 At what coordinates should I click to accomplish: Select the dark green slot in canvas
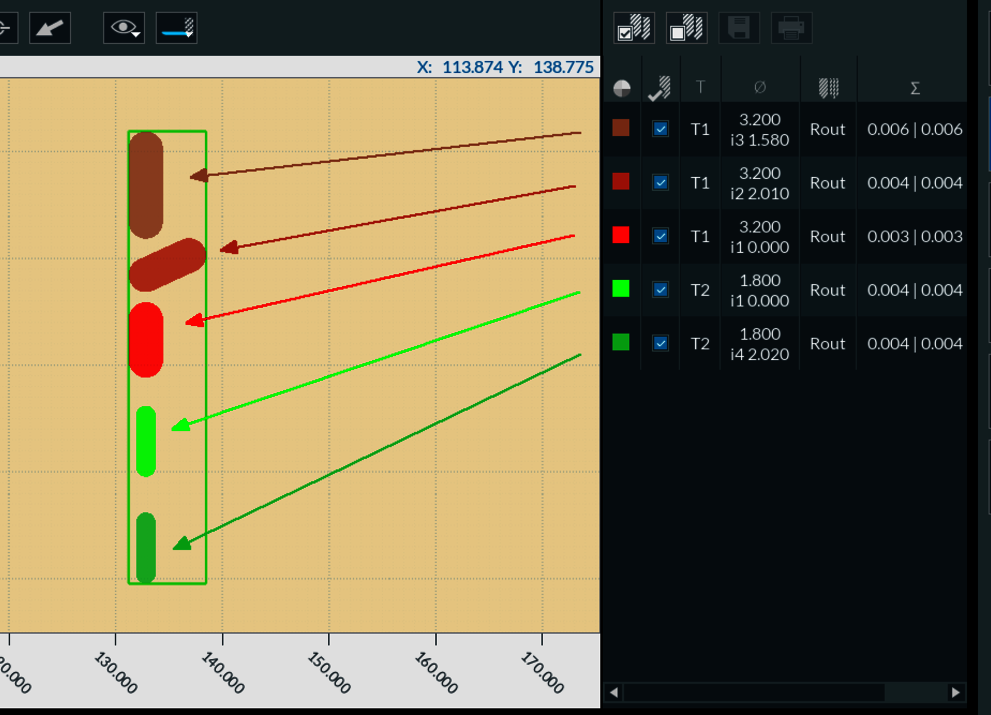(x=146, y=547)
